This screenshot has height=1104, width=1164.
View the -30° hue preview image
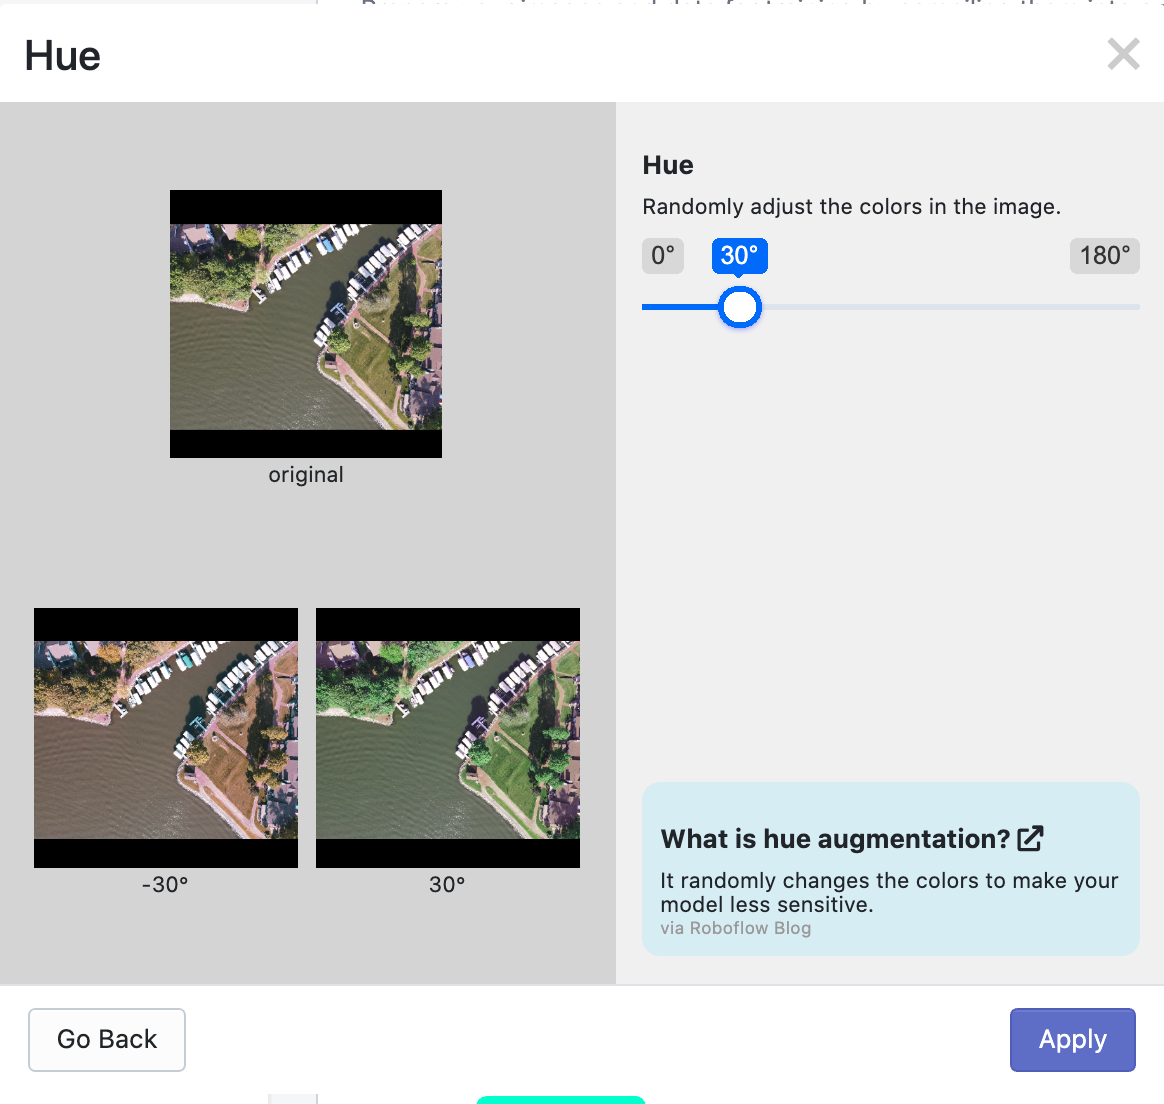pyautogui.click(x=165, y=737)
